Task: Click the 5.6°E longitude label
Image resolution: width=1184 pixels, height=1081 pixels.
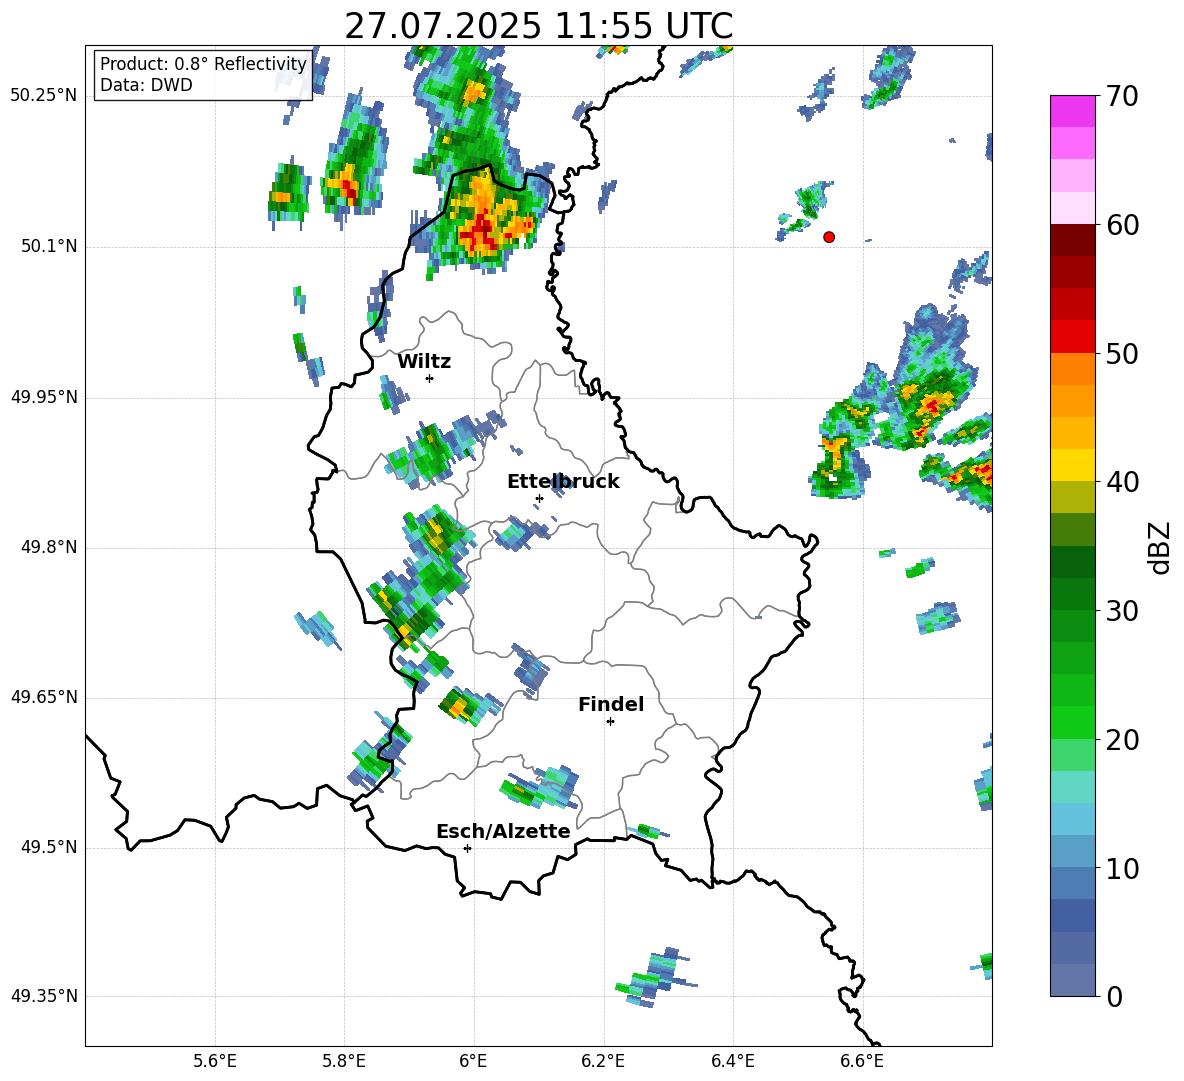Action: coord(215,1061)
